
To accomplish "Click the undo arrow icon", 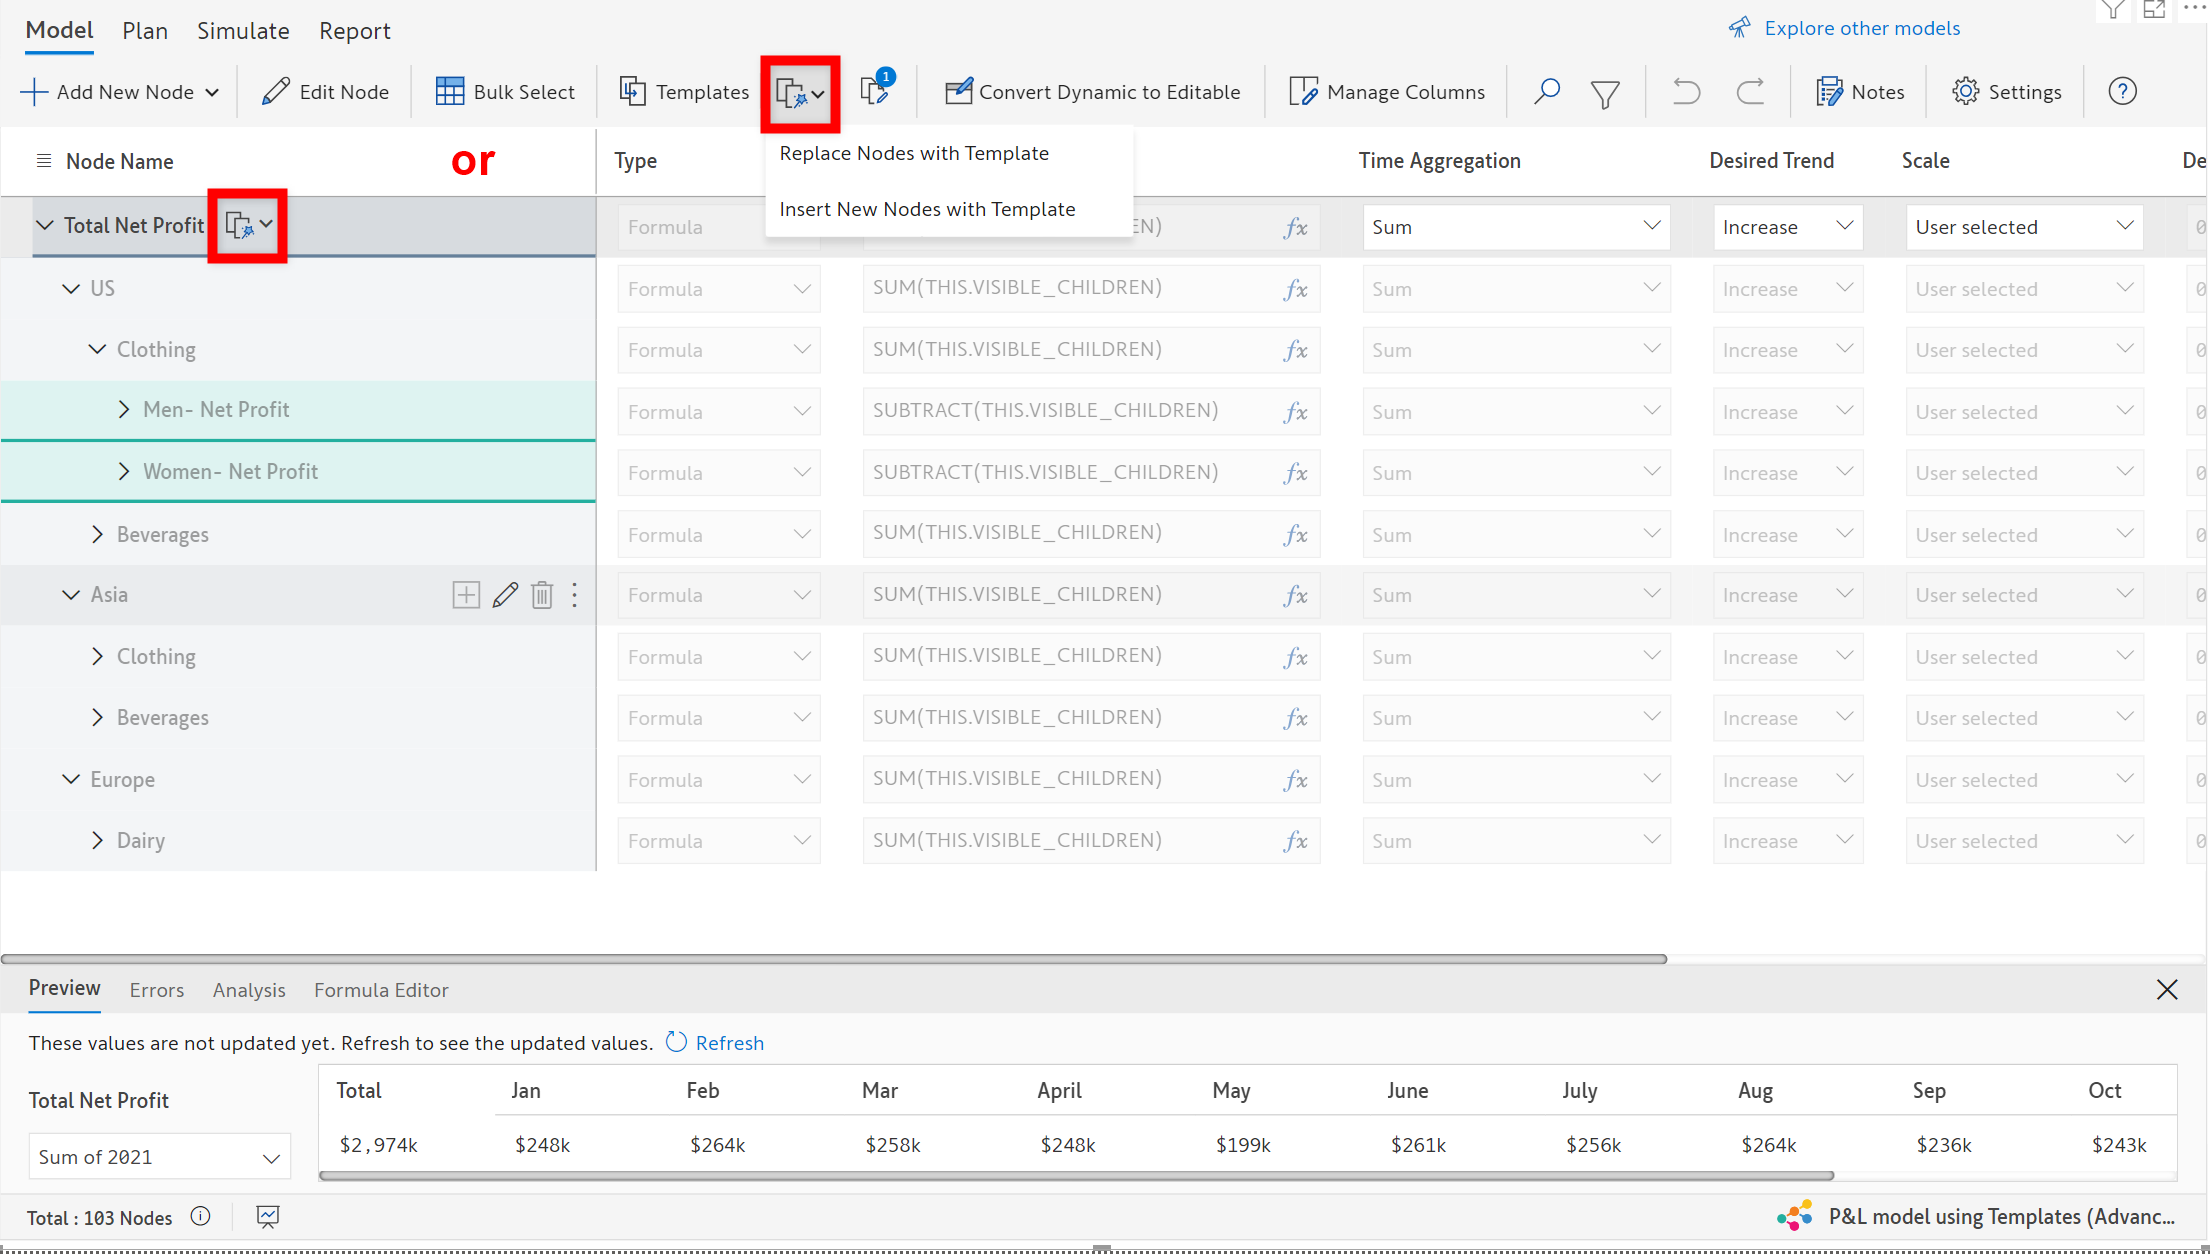I will pyautogui.click(x=1687, y=92).
